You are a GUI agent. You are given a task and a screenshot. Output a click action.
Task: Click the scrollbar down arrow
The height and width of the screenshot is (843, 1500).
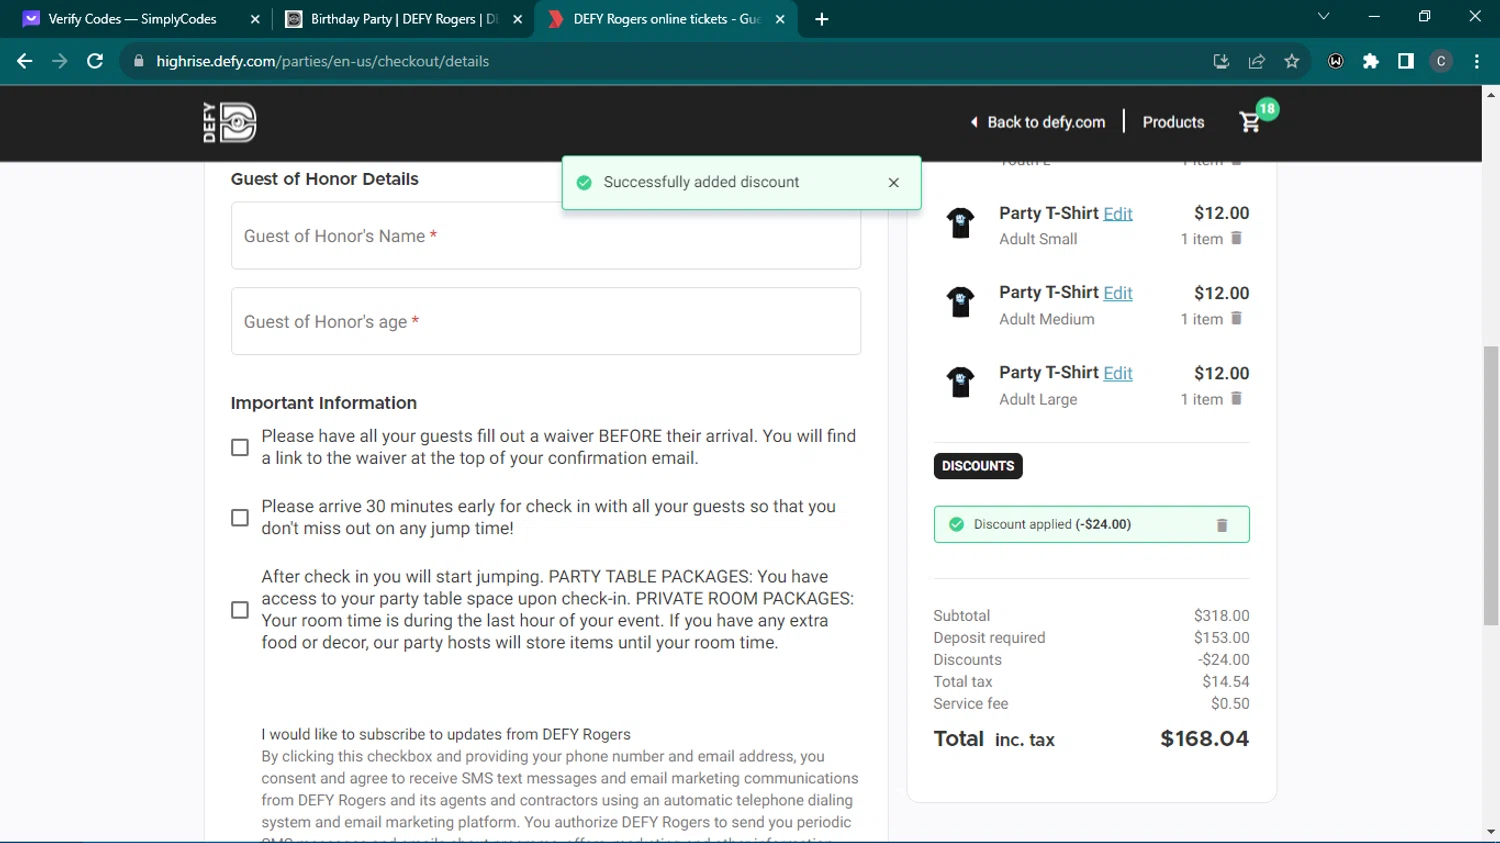pyautogui.click(x=1491, y=832)
